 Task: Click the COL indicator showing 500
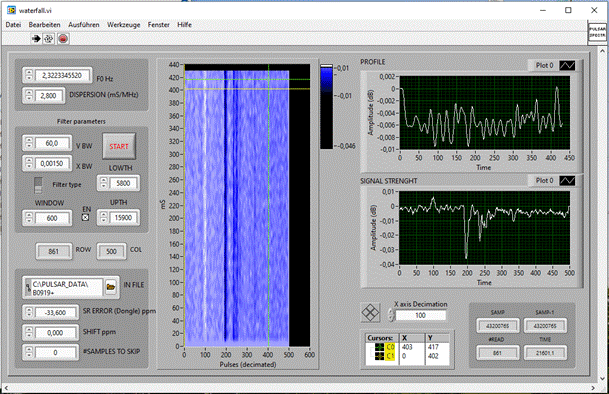[111, 251]
